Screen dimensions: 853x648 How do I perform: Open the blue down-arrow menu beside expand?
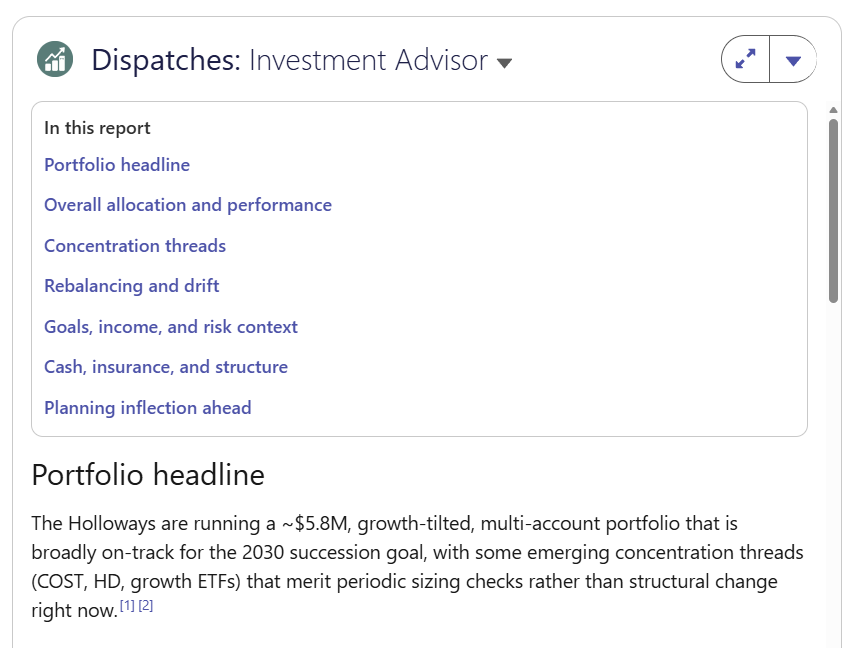click(793, 59)
